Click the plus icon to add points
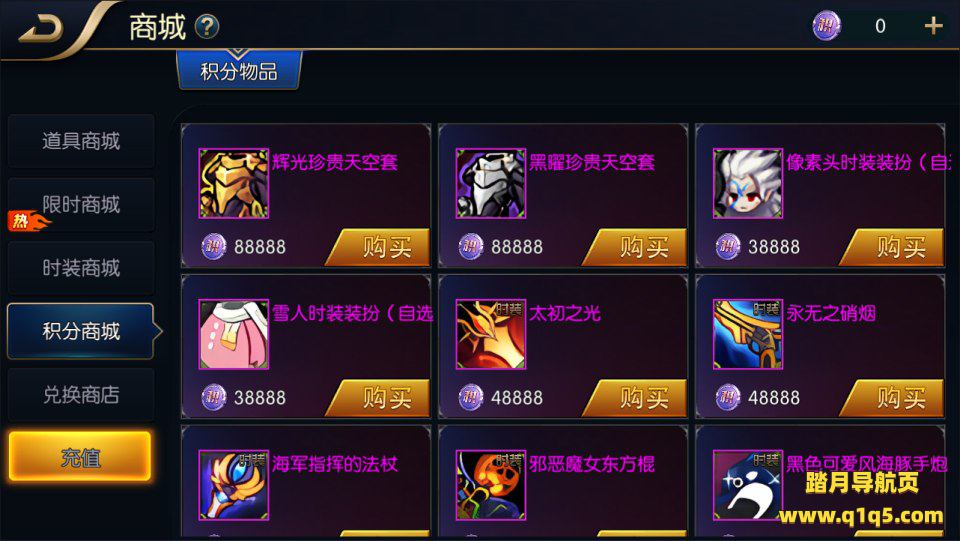 pos(933,26)
